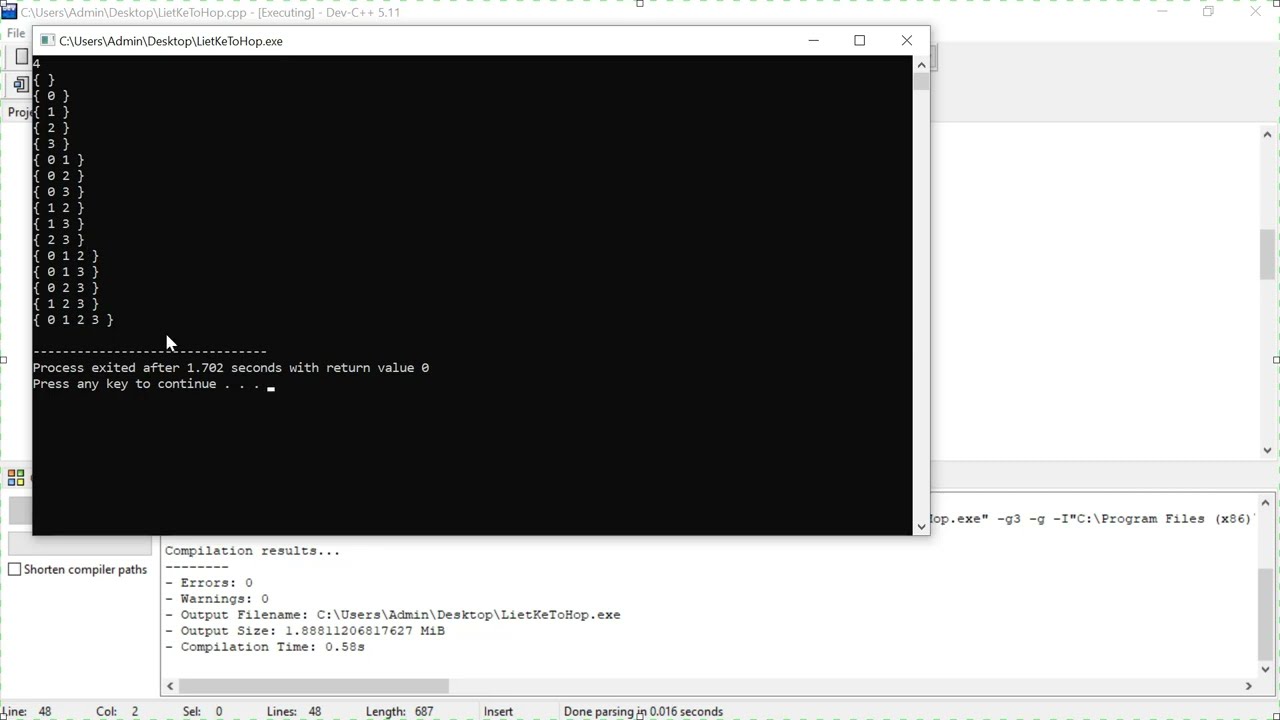The width and height of the screenshot is (1280, 720).
Task: Select the '- Output Filename' log line
Action: 392,615
